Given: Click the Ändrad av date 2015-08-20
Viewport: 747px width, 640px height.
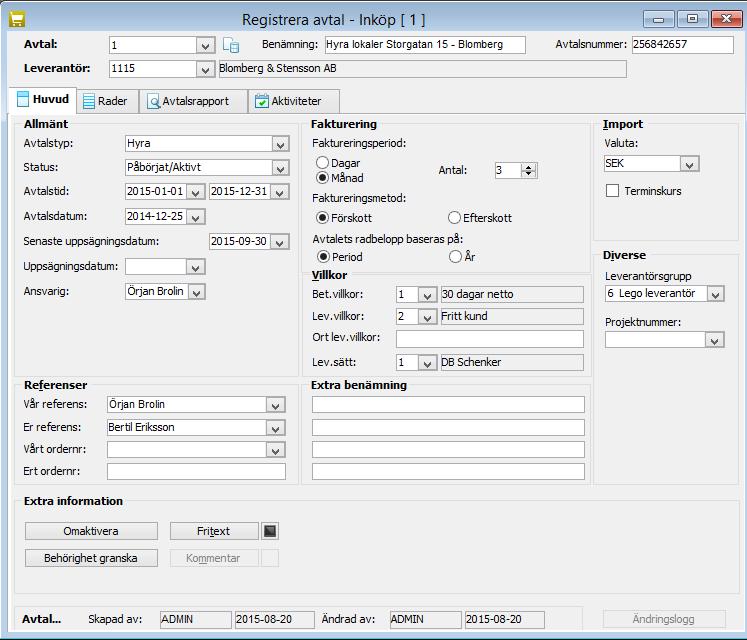Looking at the screenshot, I should point(505,620).
